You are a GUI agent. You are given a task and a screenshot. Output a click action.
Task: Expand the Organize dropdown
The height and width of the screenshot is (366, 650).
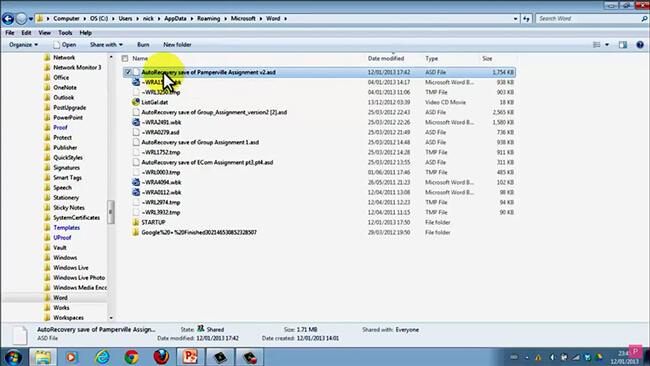(x=23, y=45)
